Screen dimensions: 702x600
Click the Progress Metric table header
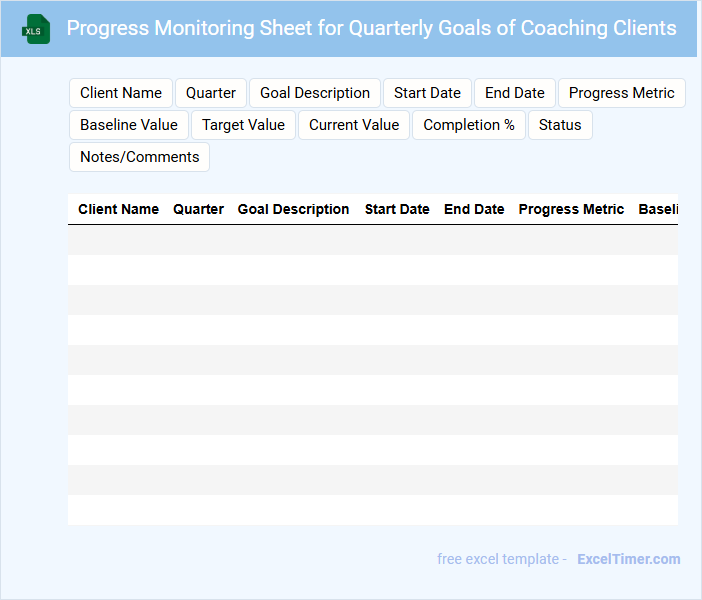coord(571,209)
